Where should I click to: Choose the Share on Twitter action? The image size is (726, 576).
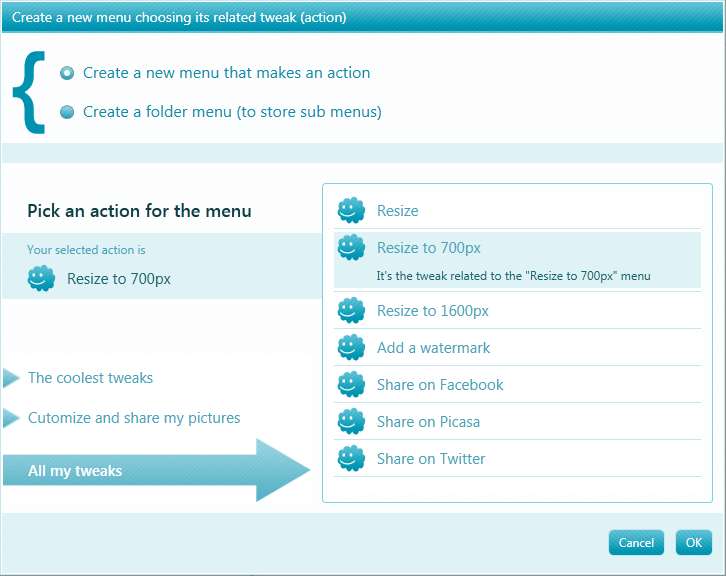tap(517, 459)
